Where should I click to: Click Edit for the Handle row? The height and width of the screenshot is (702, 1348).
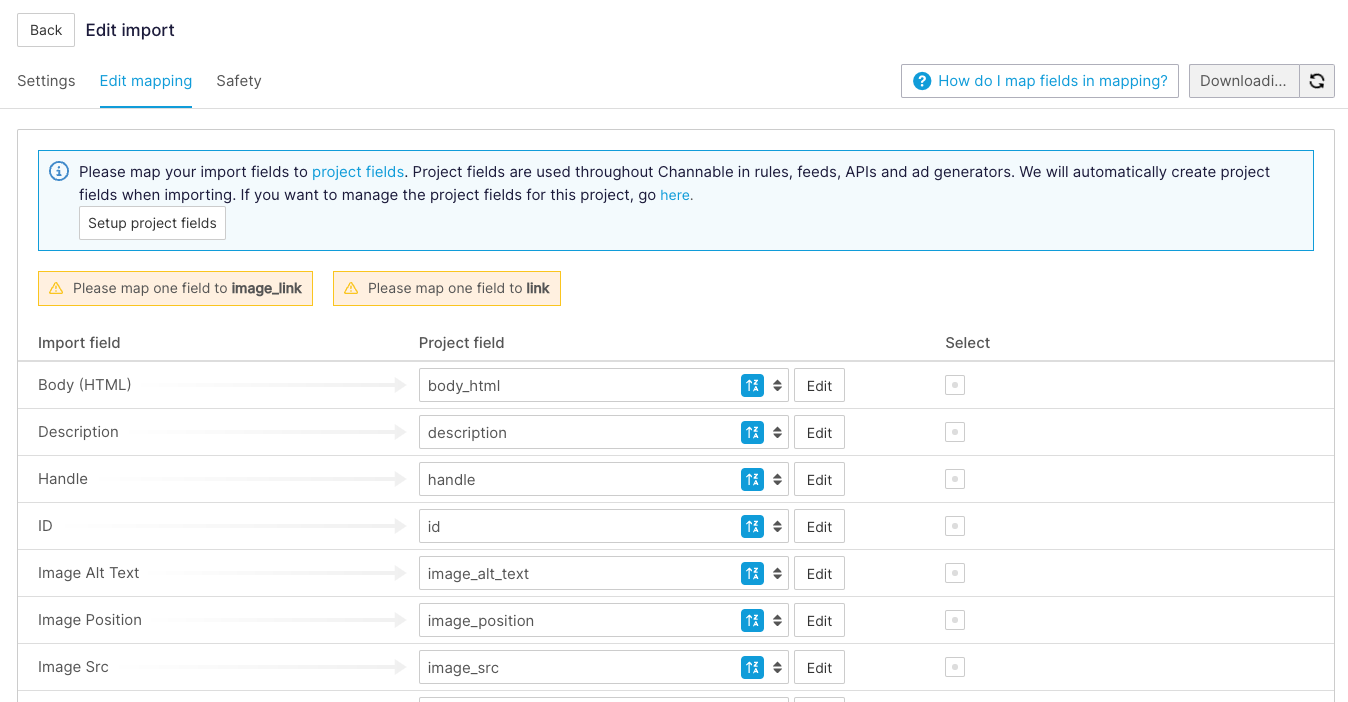[819, 479]
